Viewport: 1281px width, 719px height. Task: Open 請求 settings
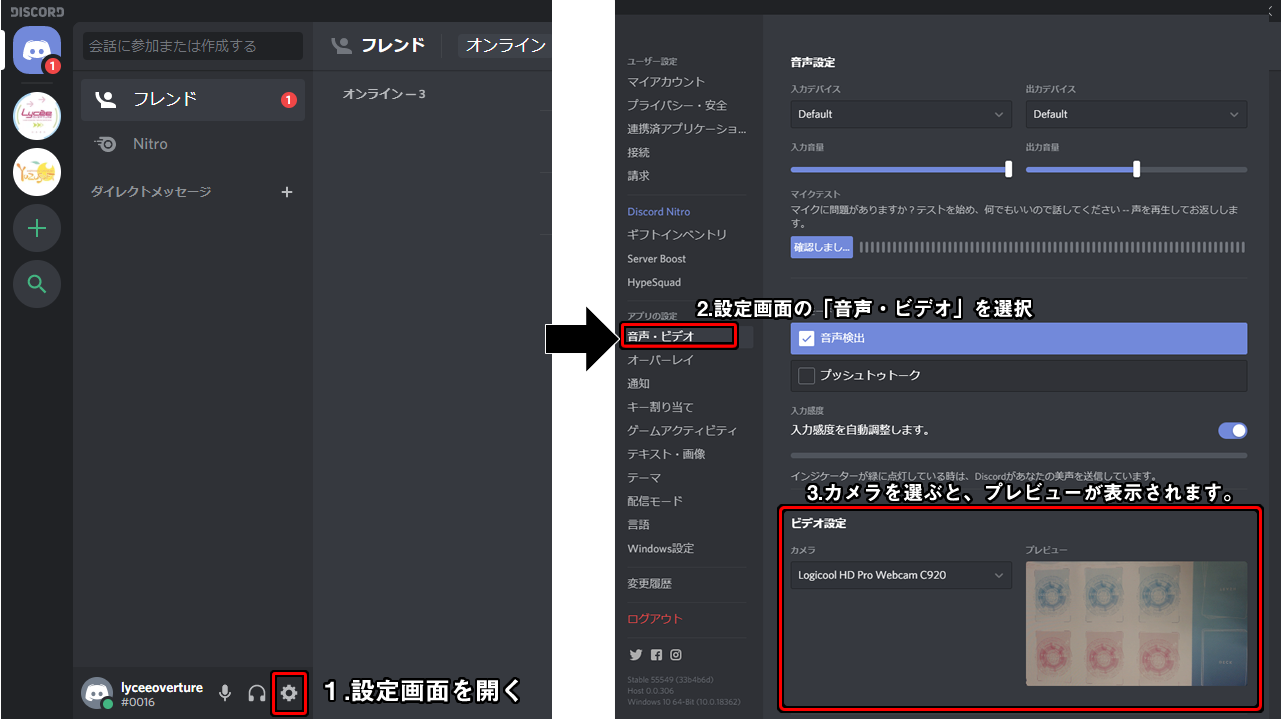point(639,176)
